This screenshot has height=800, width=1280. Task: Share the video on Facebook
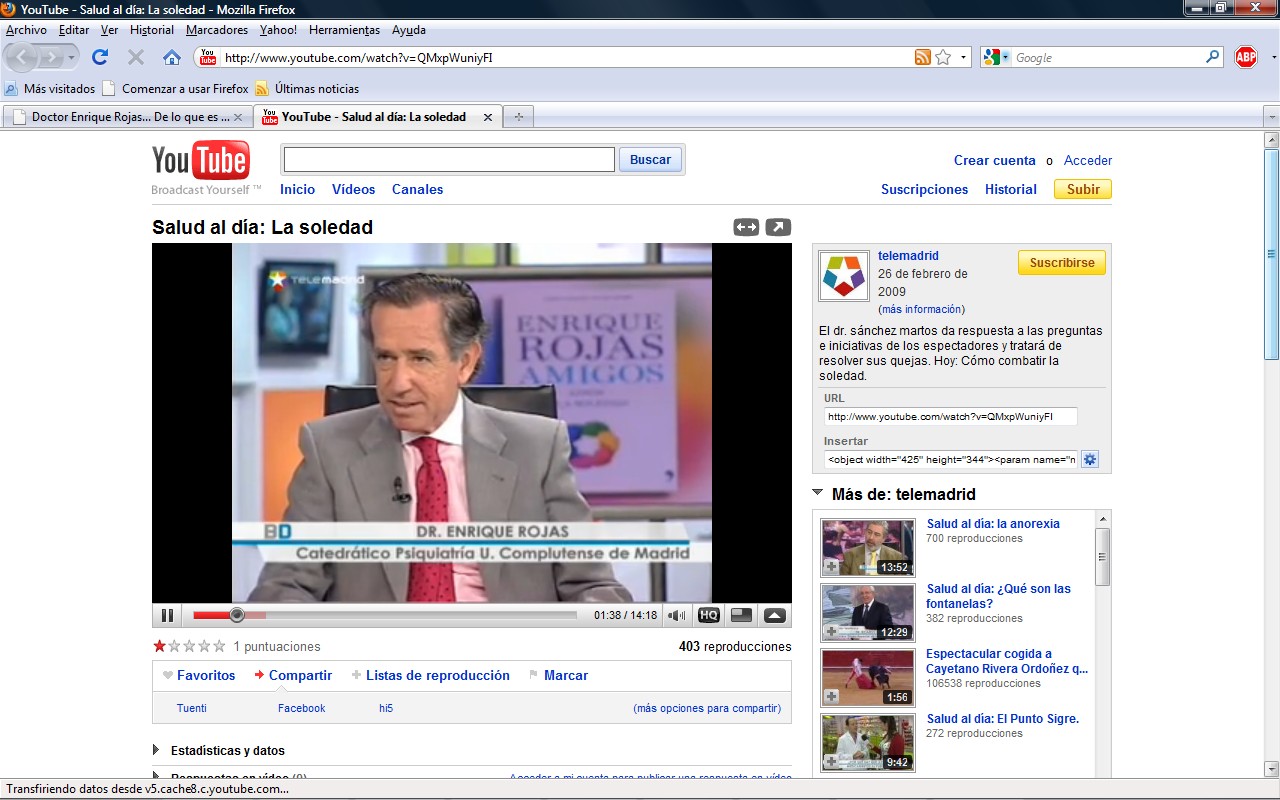pyautogui.click(x=301, y=708)
